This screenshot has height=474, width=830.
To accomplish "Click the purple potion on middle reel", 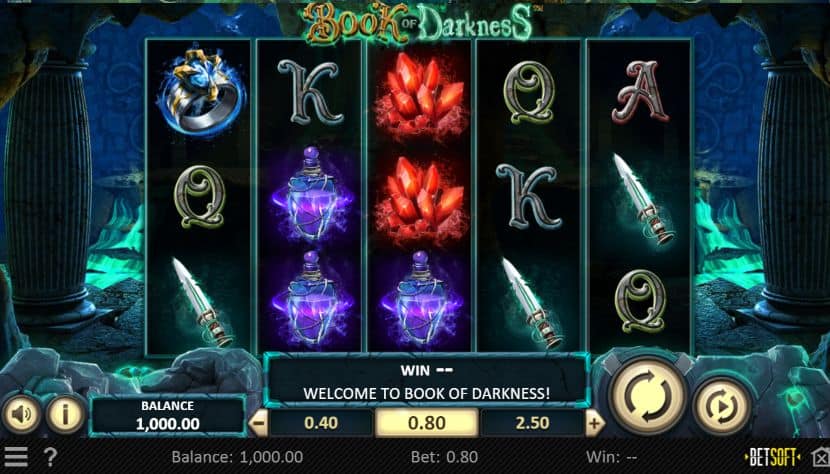I will click(x=420, y=299).
